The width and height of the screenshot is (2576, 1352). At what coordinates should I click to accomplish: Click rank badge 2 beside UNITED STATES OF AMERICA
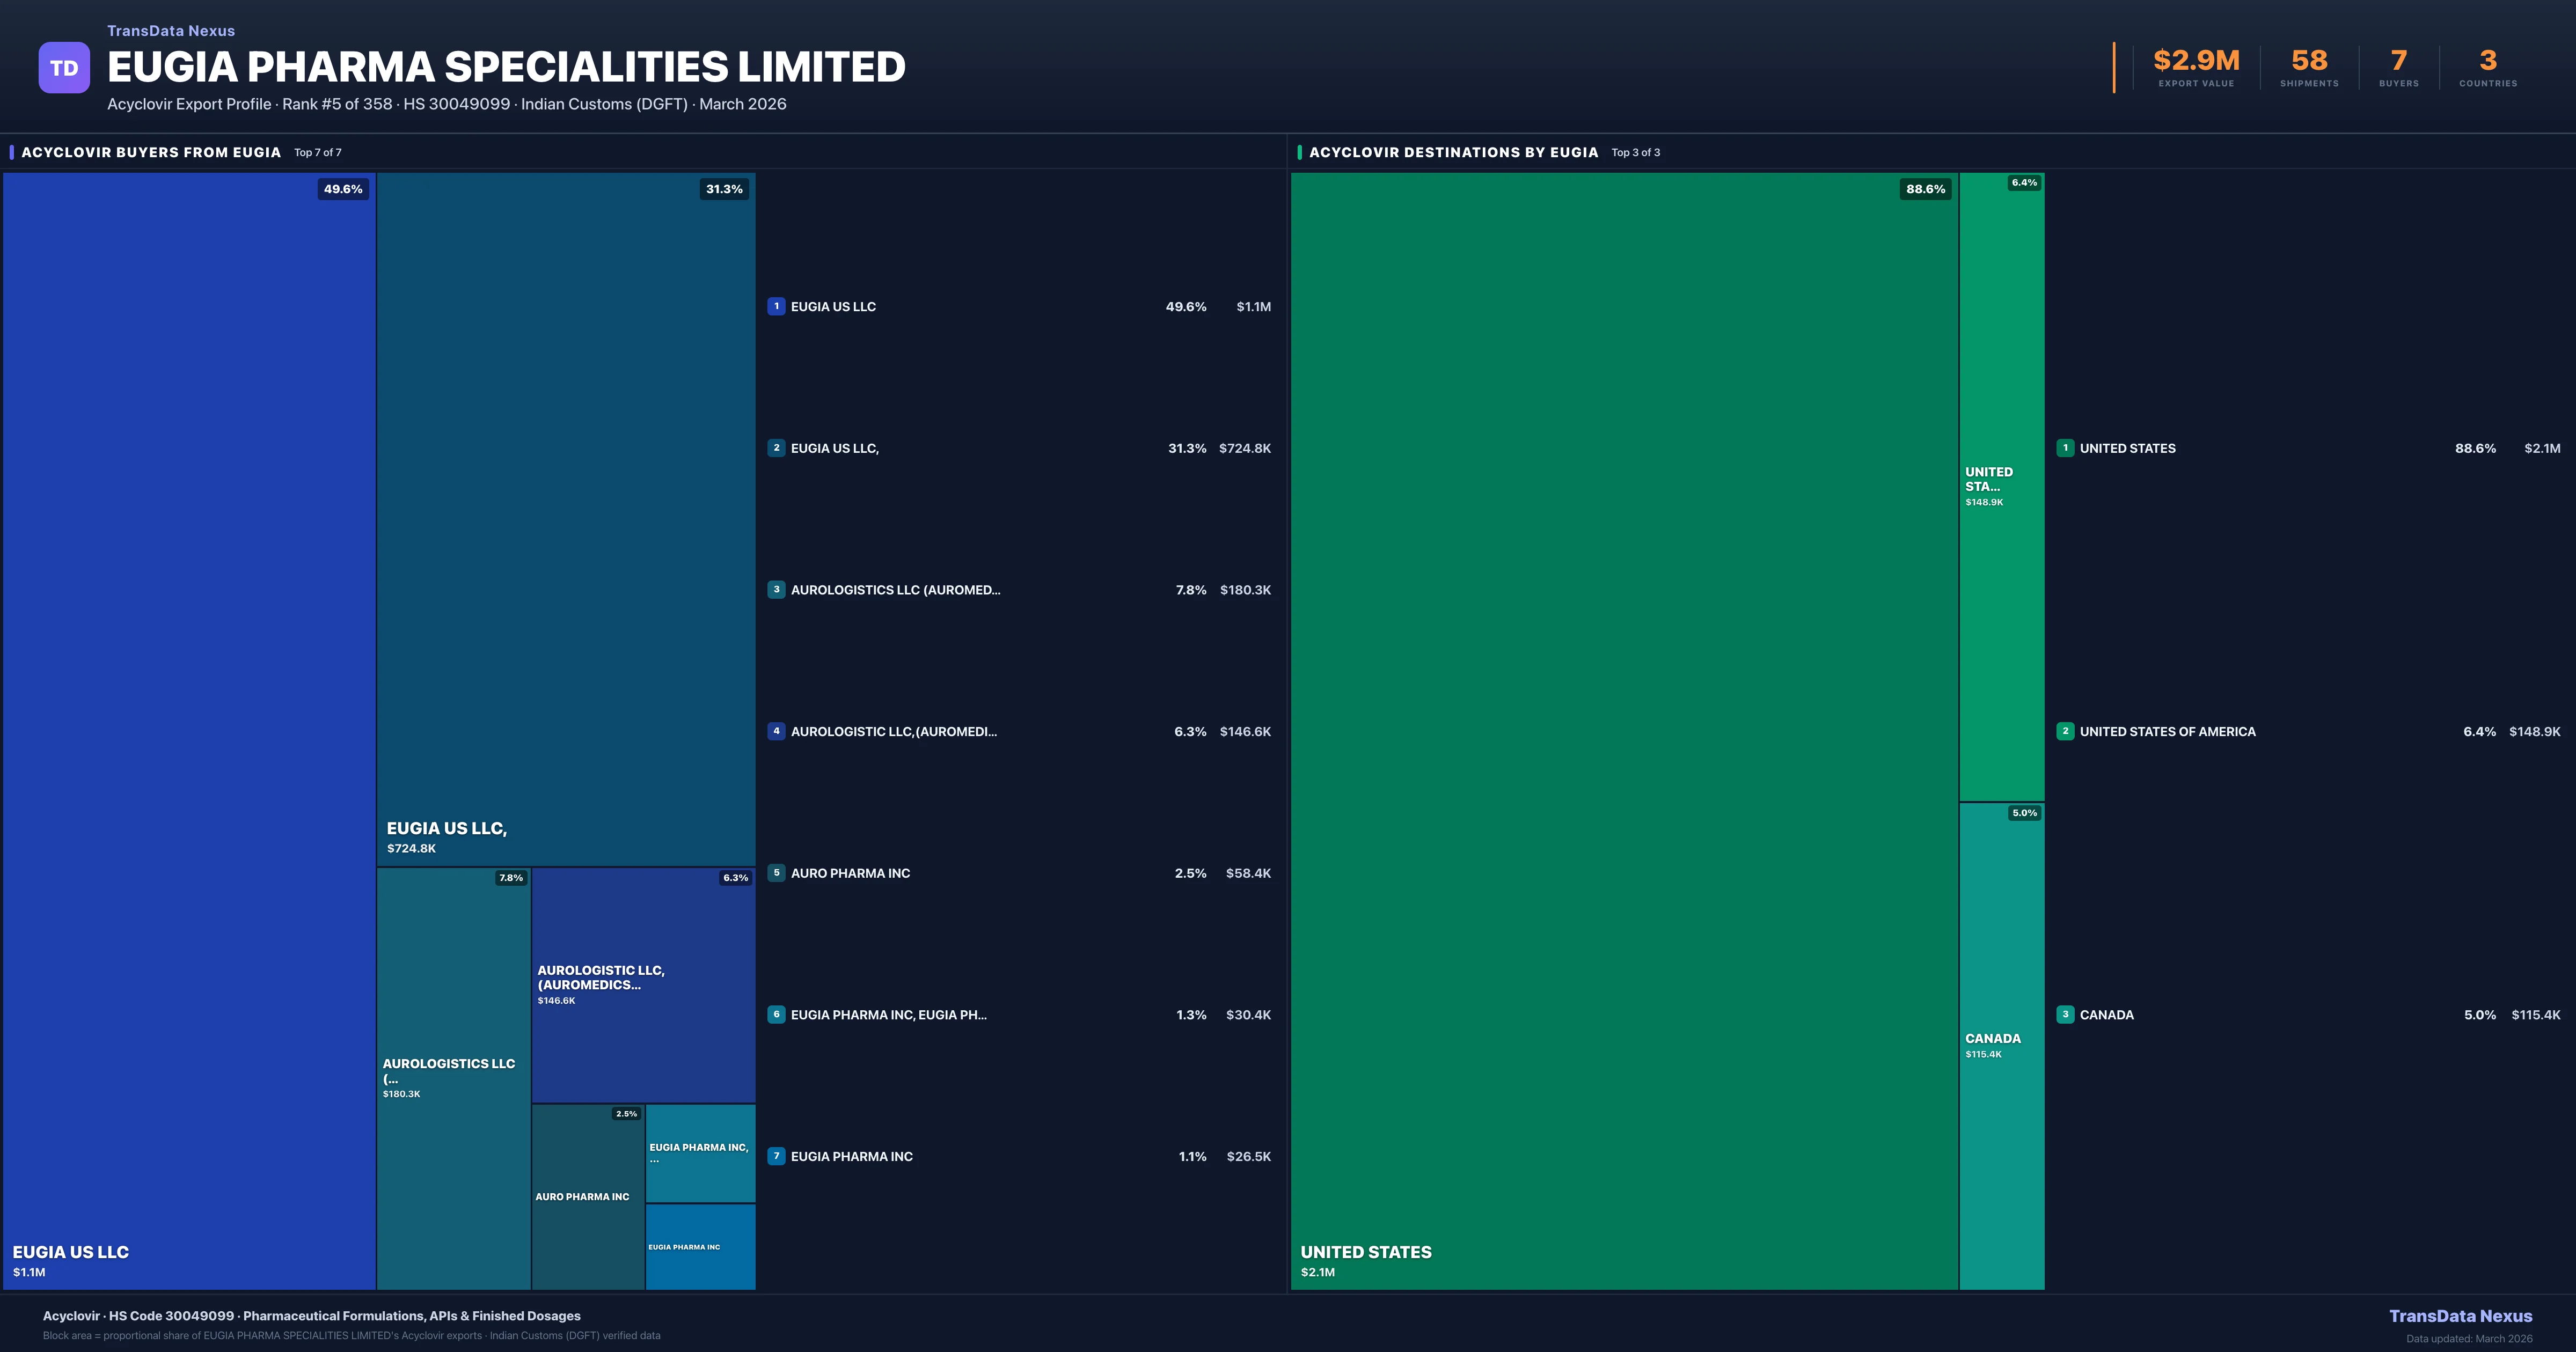point(2065,730)
